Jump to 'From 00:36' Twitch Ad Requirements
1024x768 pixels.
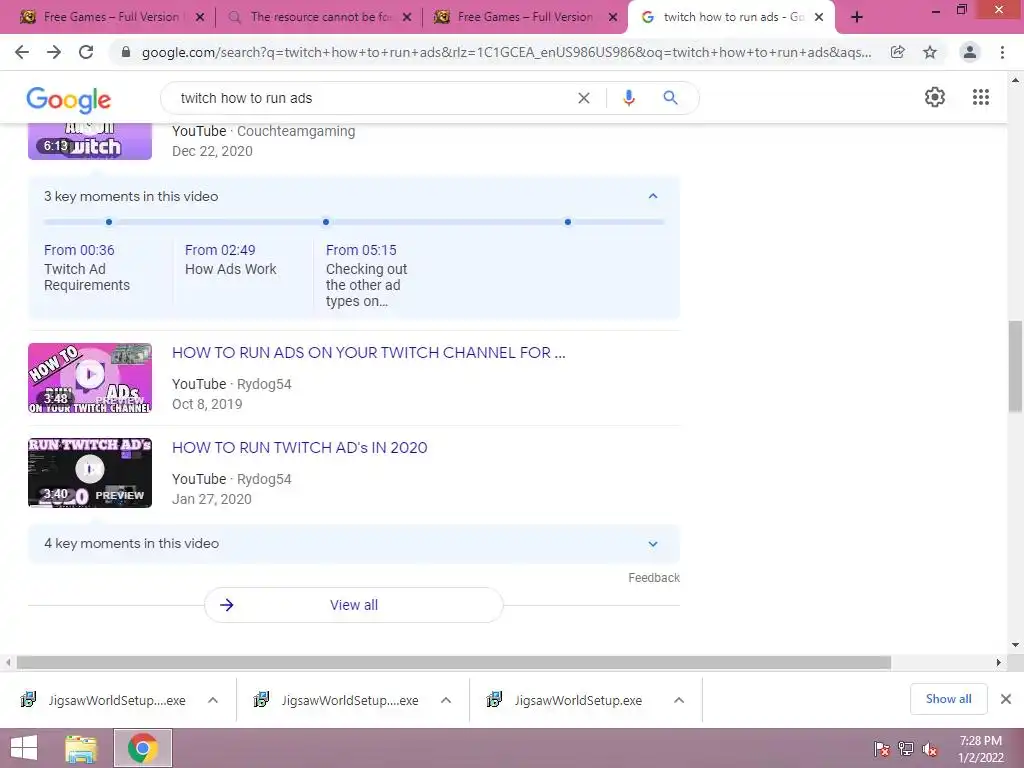87,268
